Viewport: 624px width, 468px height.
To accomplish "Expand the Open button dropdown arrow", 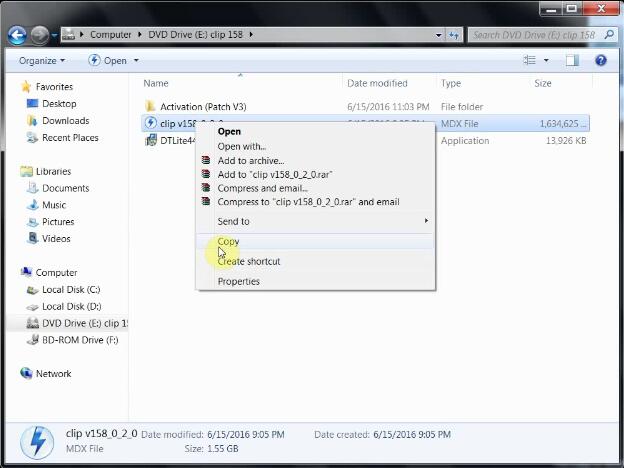I will coord(136,60).
